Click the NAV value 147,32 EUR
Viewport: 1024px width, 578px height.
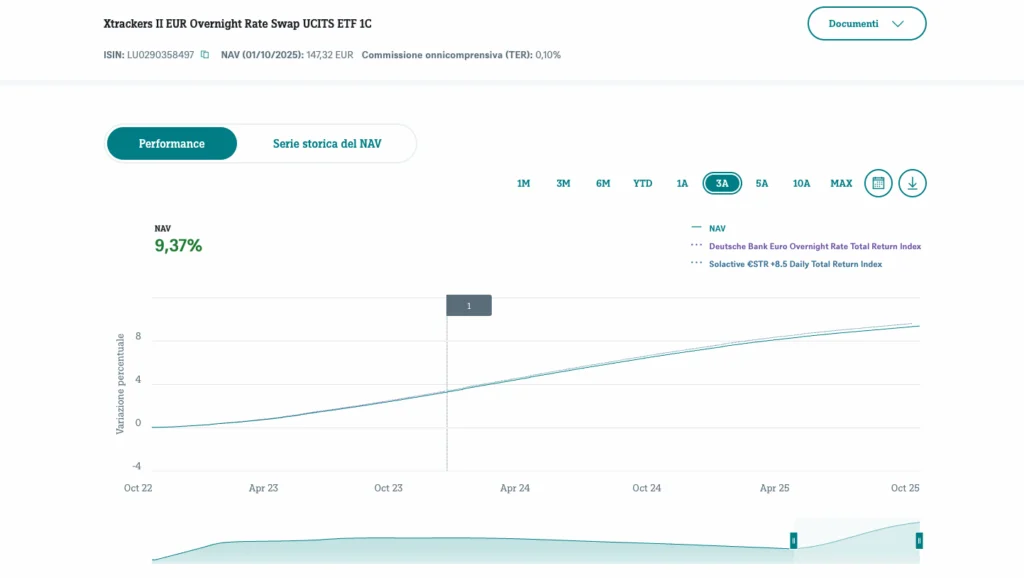[330, 55]
